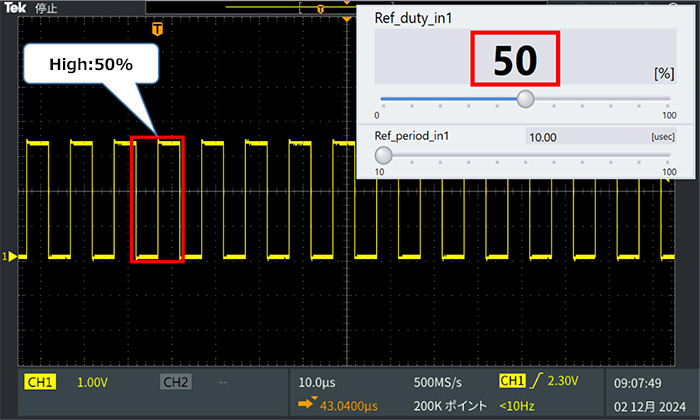
Task: Click the trigger frequency readout <10Hz
Action: click(x=517, y=406)
